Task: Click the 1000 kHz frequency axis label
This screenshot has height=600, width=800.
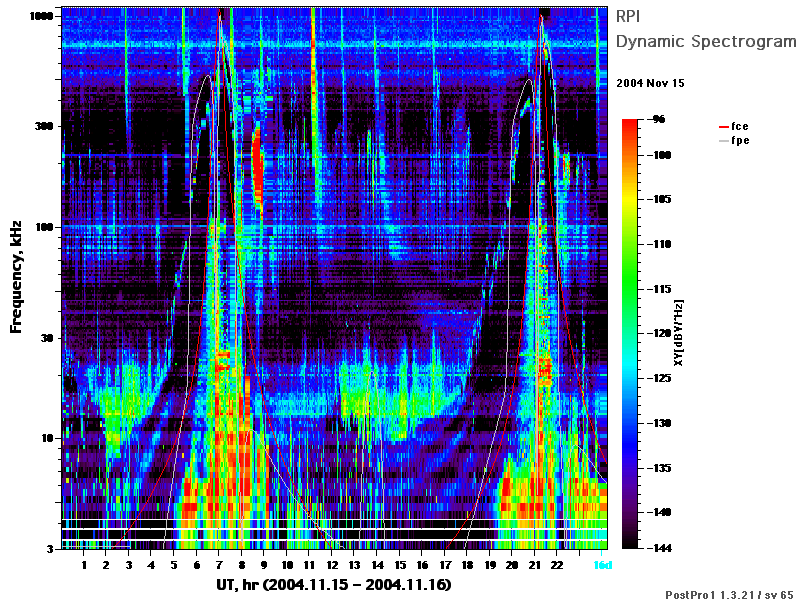Action: tap(41, 16)
